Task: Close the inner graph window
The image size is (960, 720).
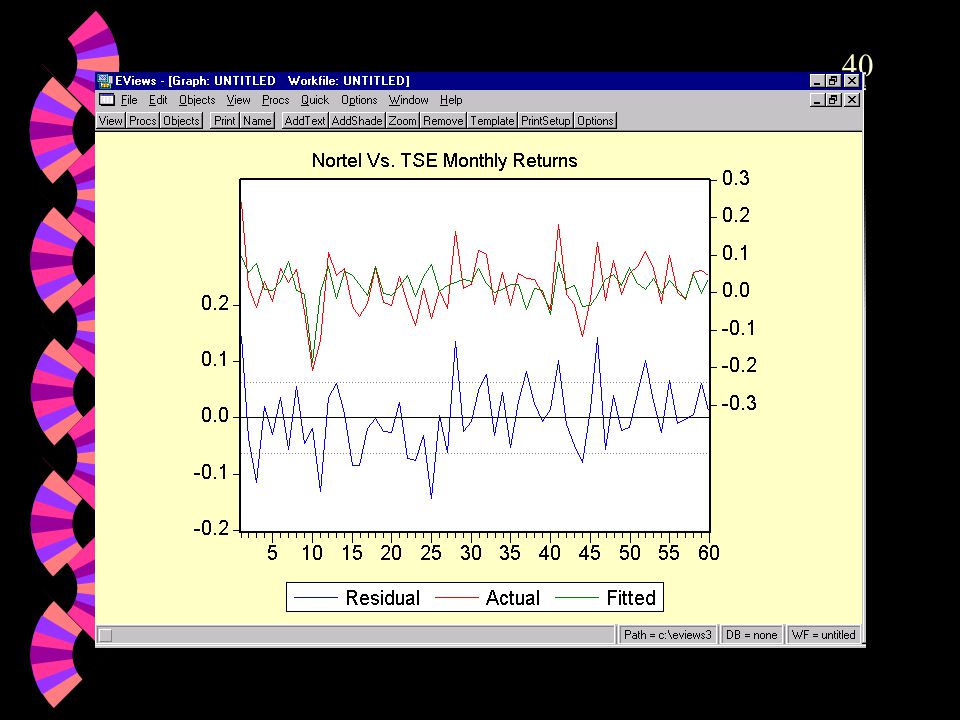Action: pyautogui.click(x=852, y=100)
